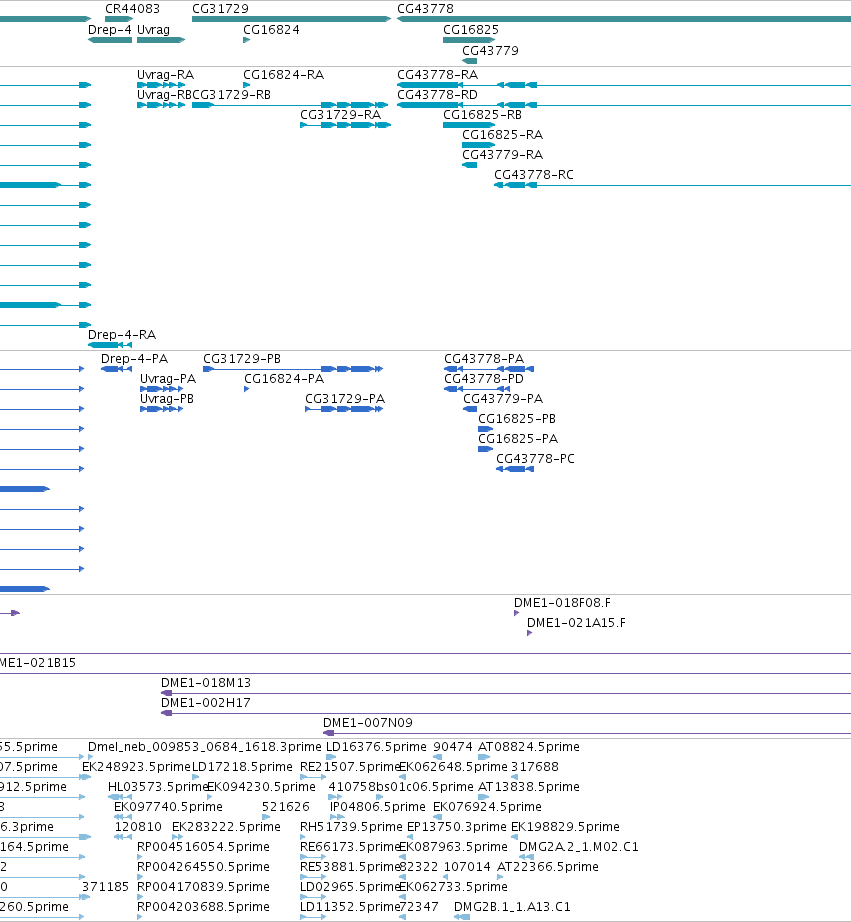Screen dimensions: 851x922
Task: Click the EK248923.5prime EST label
Action: pos(136,767)
